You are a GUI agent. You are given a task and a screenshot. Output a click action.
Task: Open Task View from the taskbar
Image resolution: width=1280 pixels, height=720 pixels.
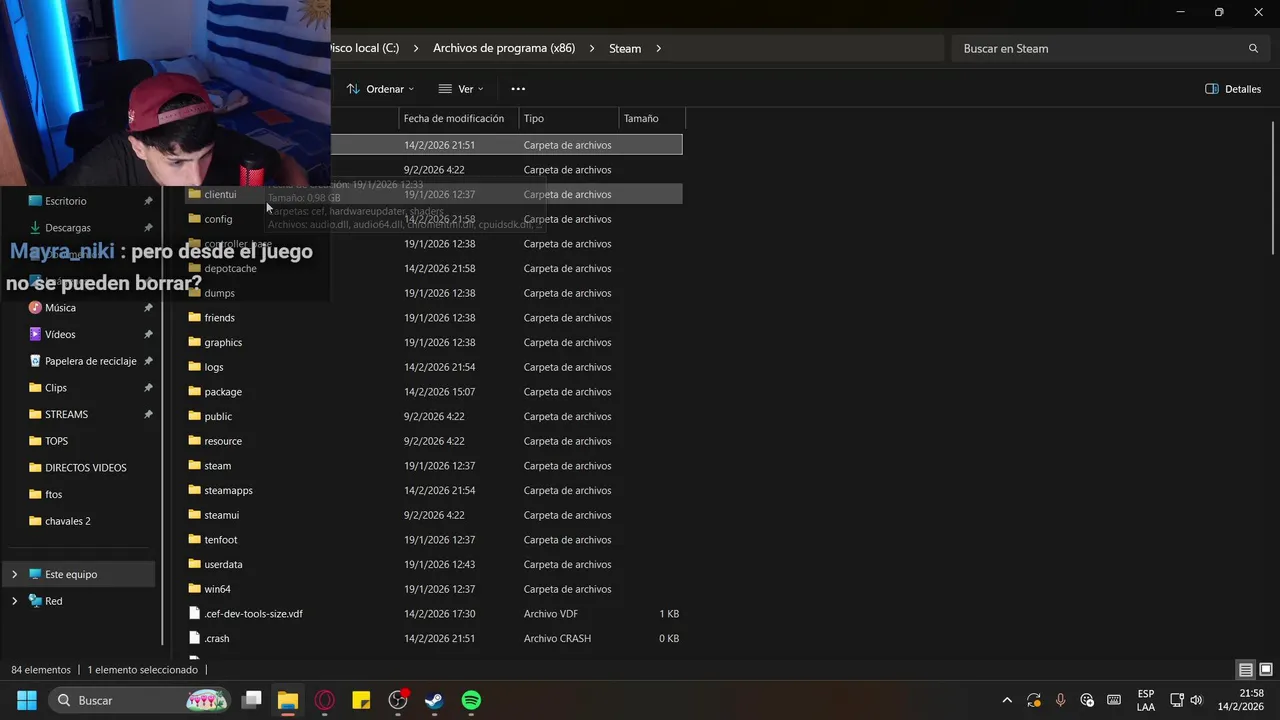coord(252,700)
